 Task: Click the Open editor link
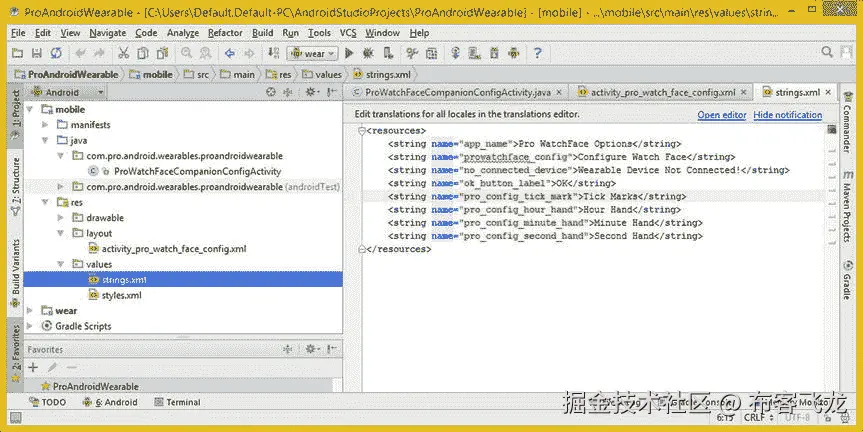(x=722, y=115)
